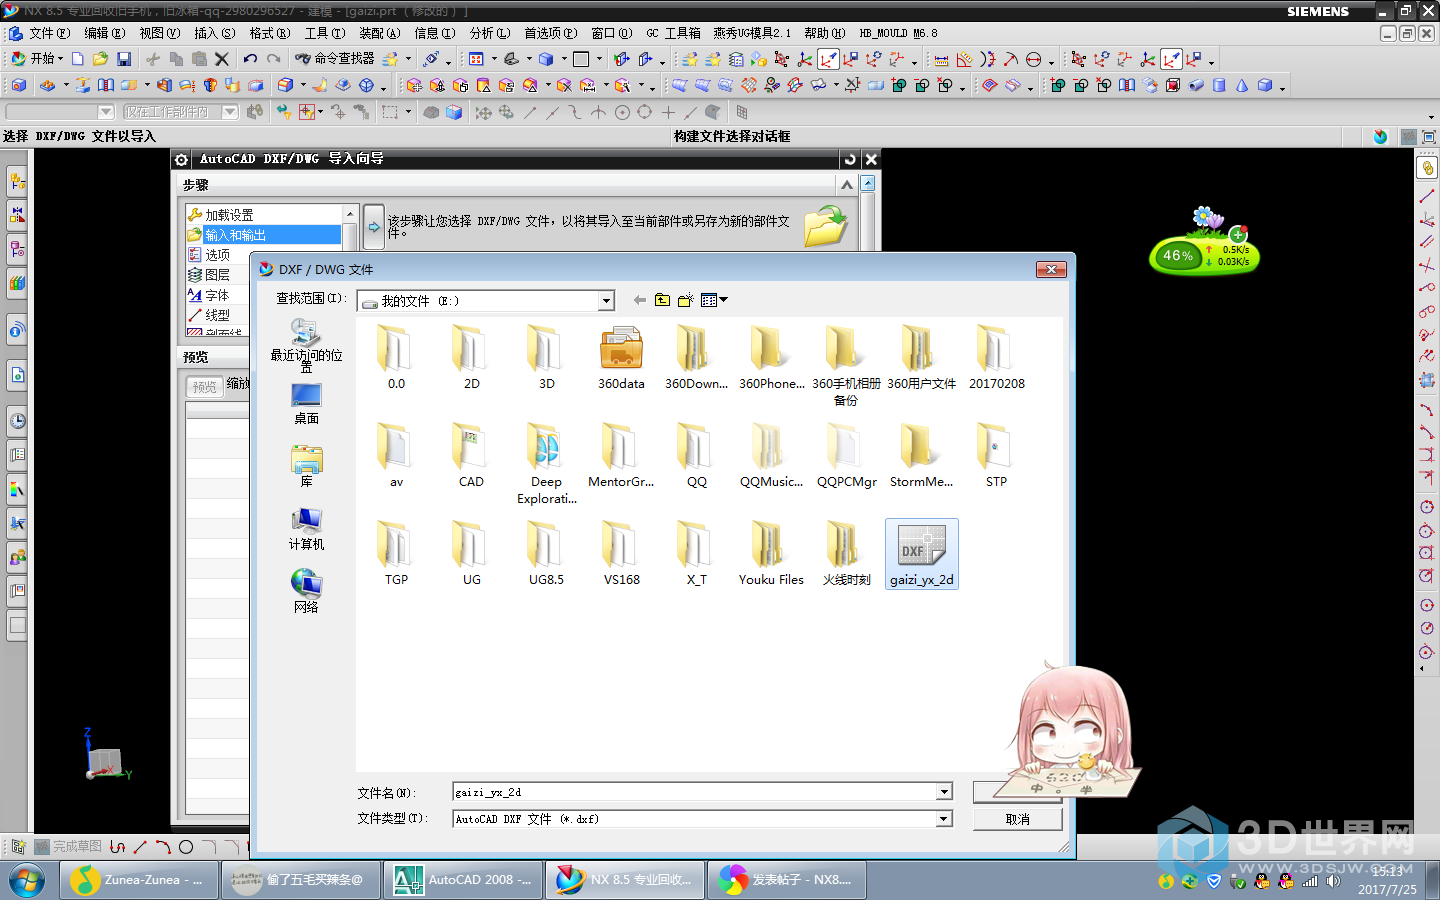
Task: Click the Undo arrow icon
Action: 250,59
